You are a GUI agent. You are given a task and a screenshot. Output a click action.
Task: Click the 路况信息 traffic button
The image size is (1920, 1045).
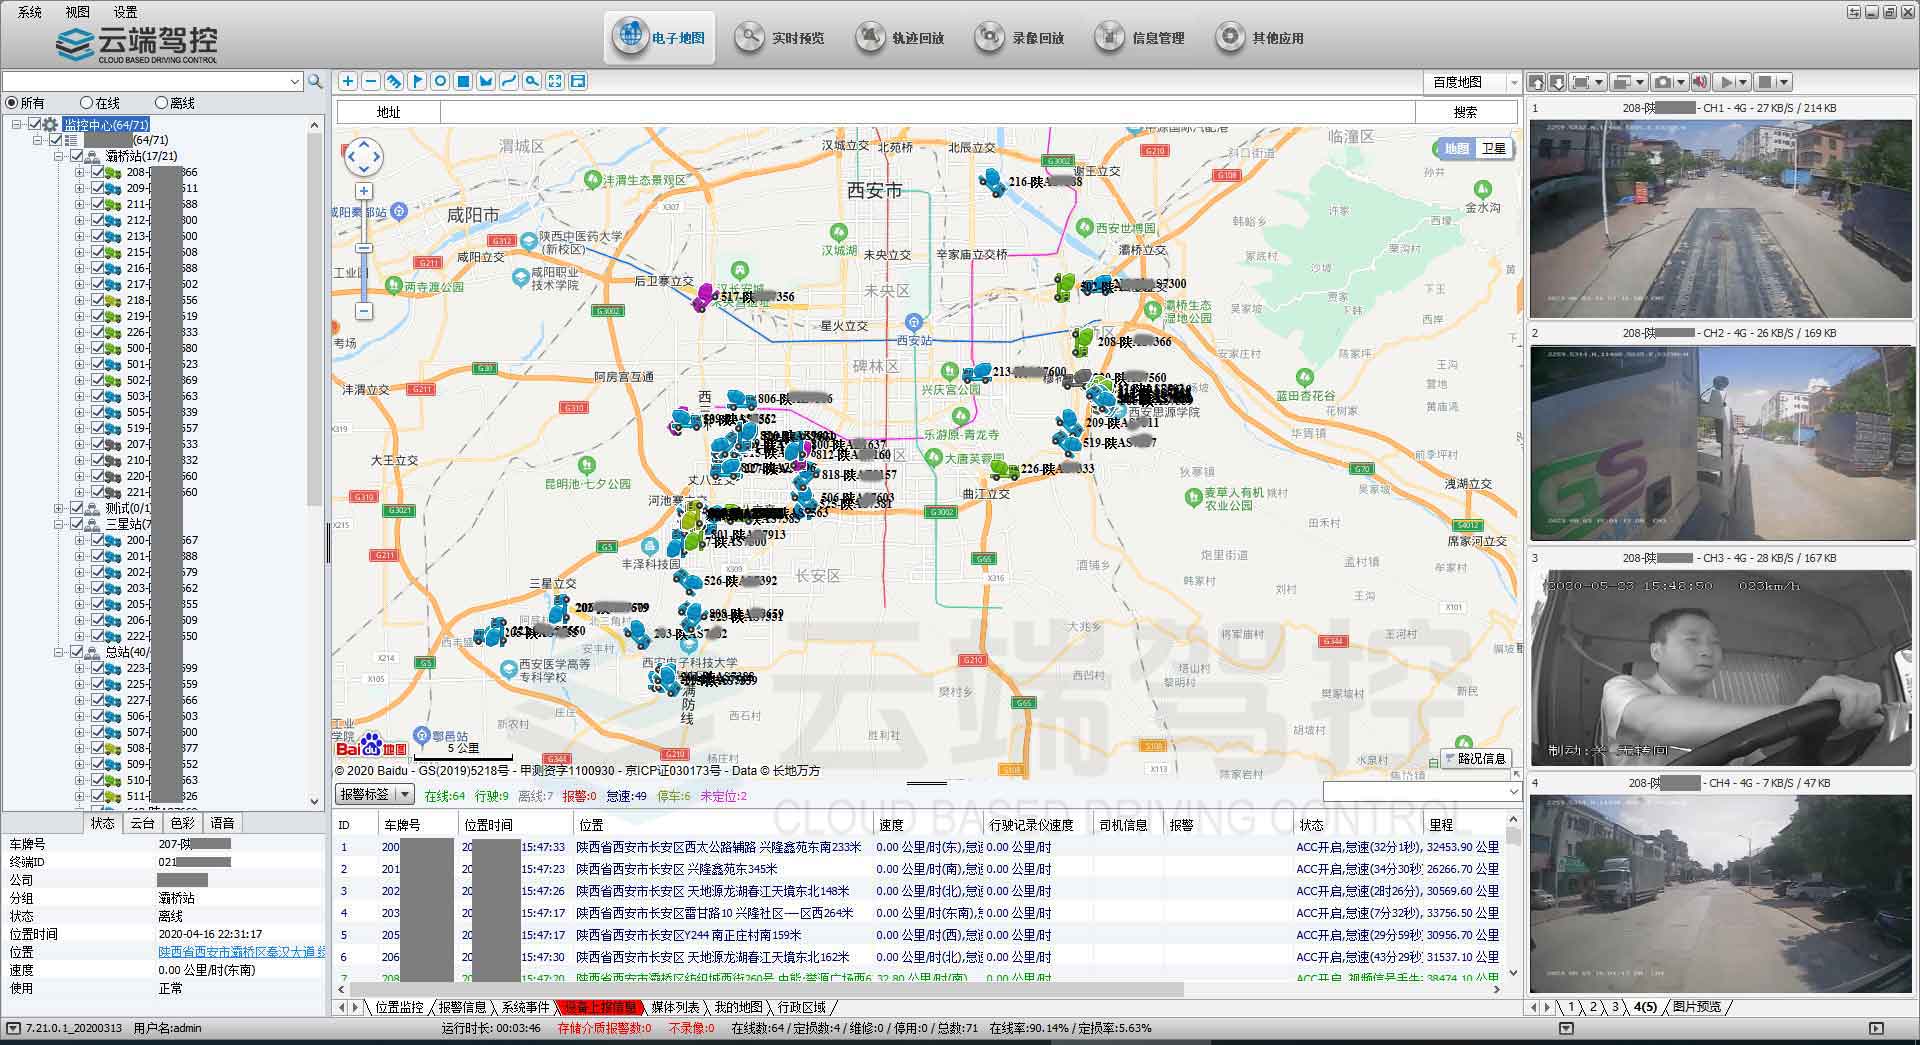[x=1475, y=758]
